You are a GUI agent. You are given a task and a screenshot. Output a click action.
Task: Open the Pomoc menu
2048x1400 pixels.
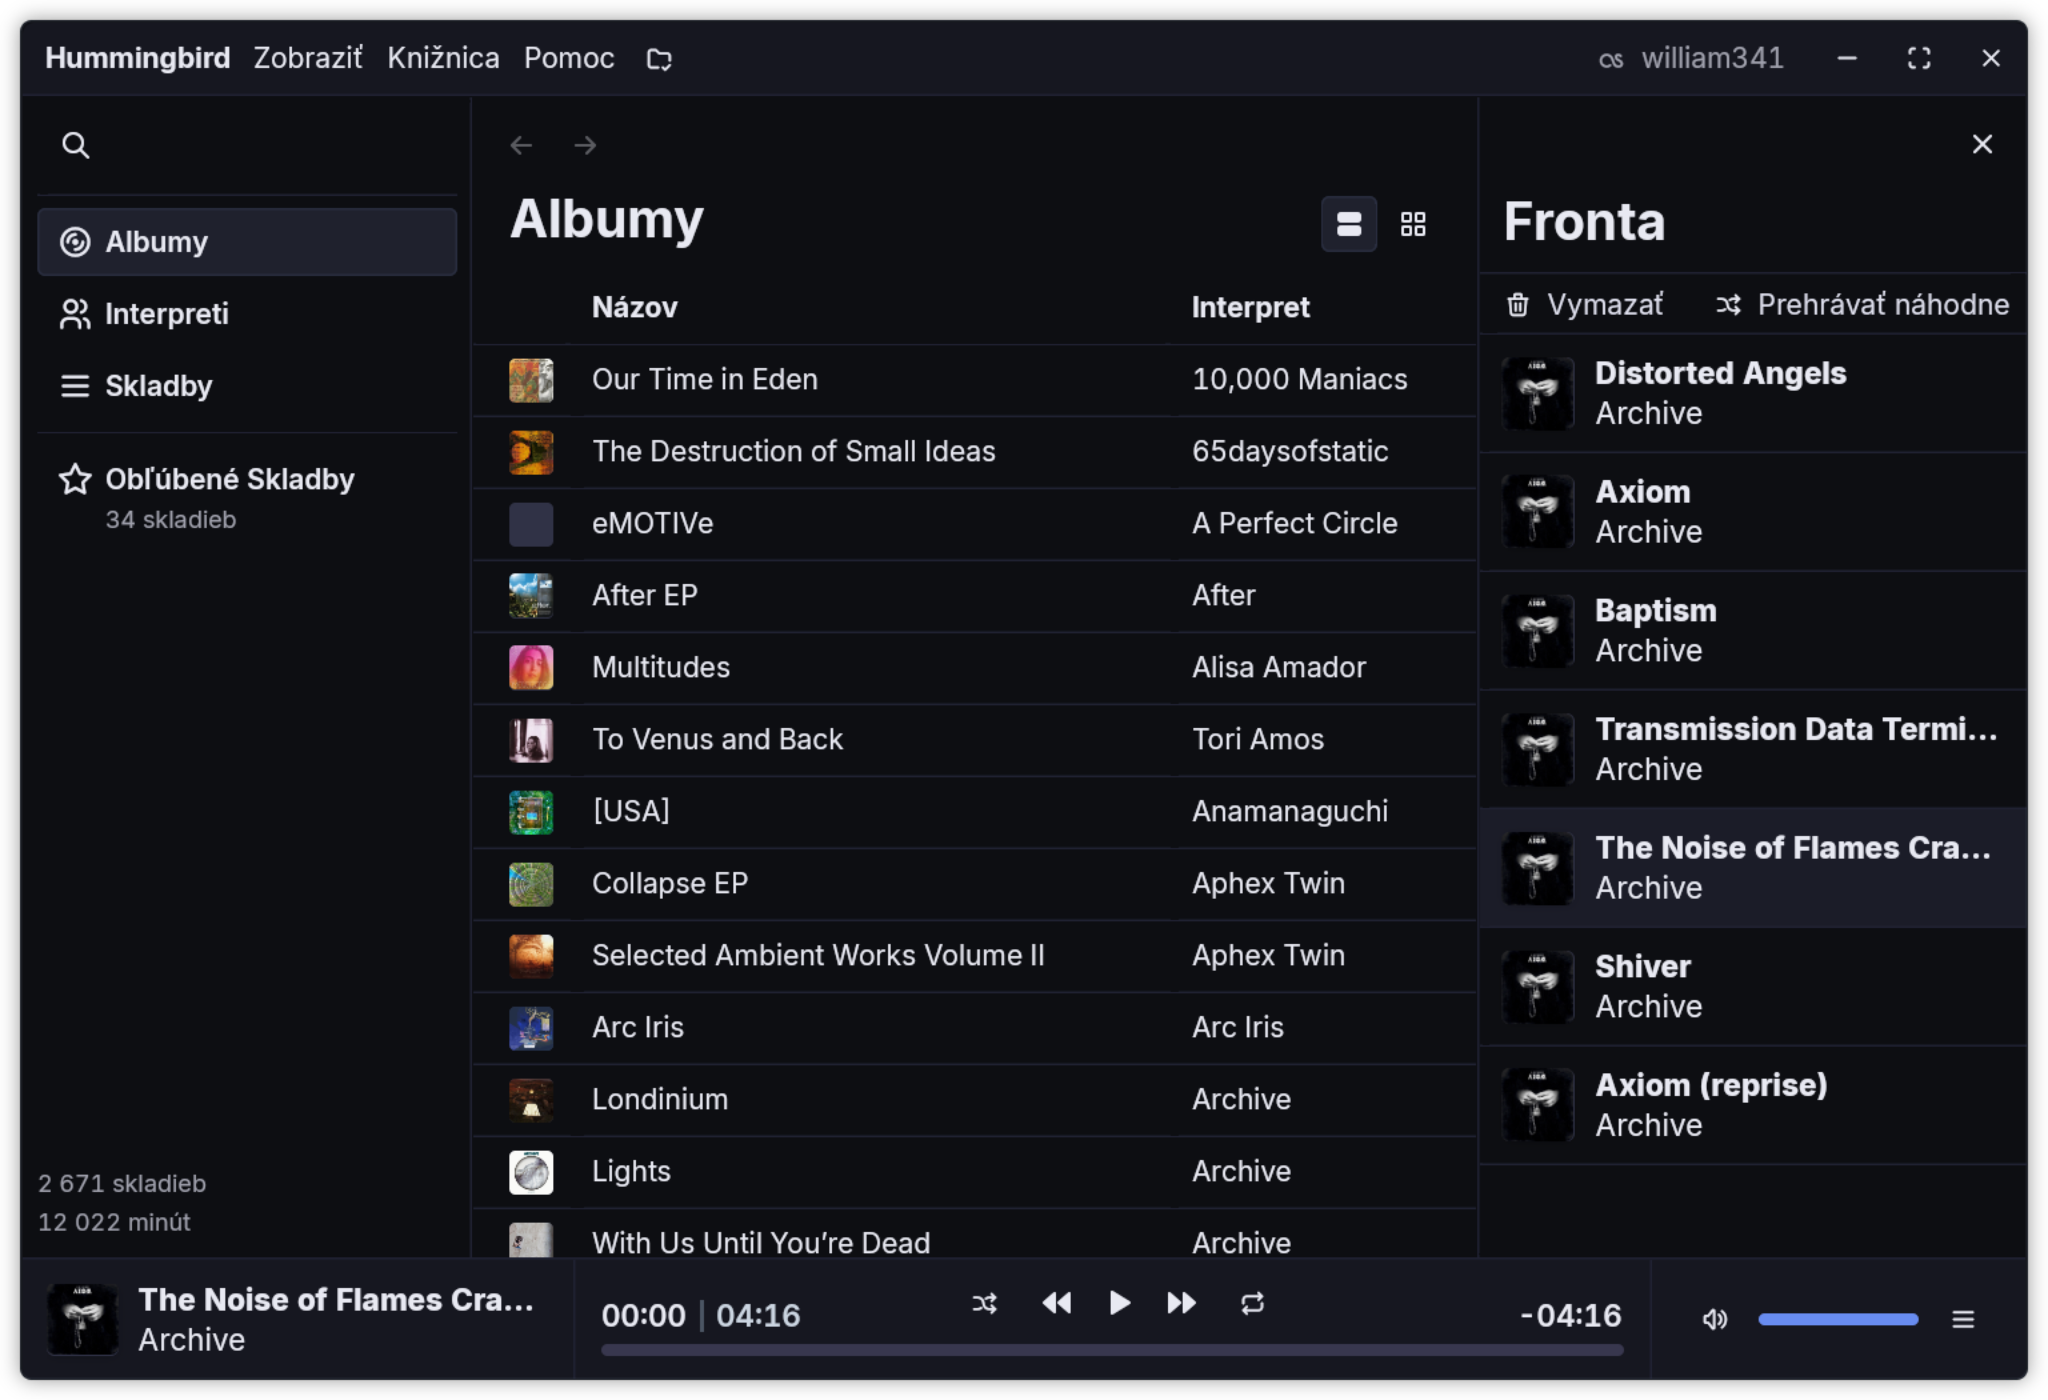click(569, 58)
